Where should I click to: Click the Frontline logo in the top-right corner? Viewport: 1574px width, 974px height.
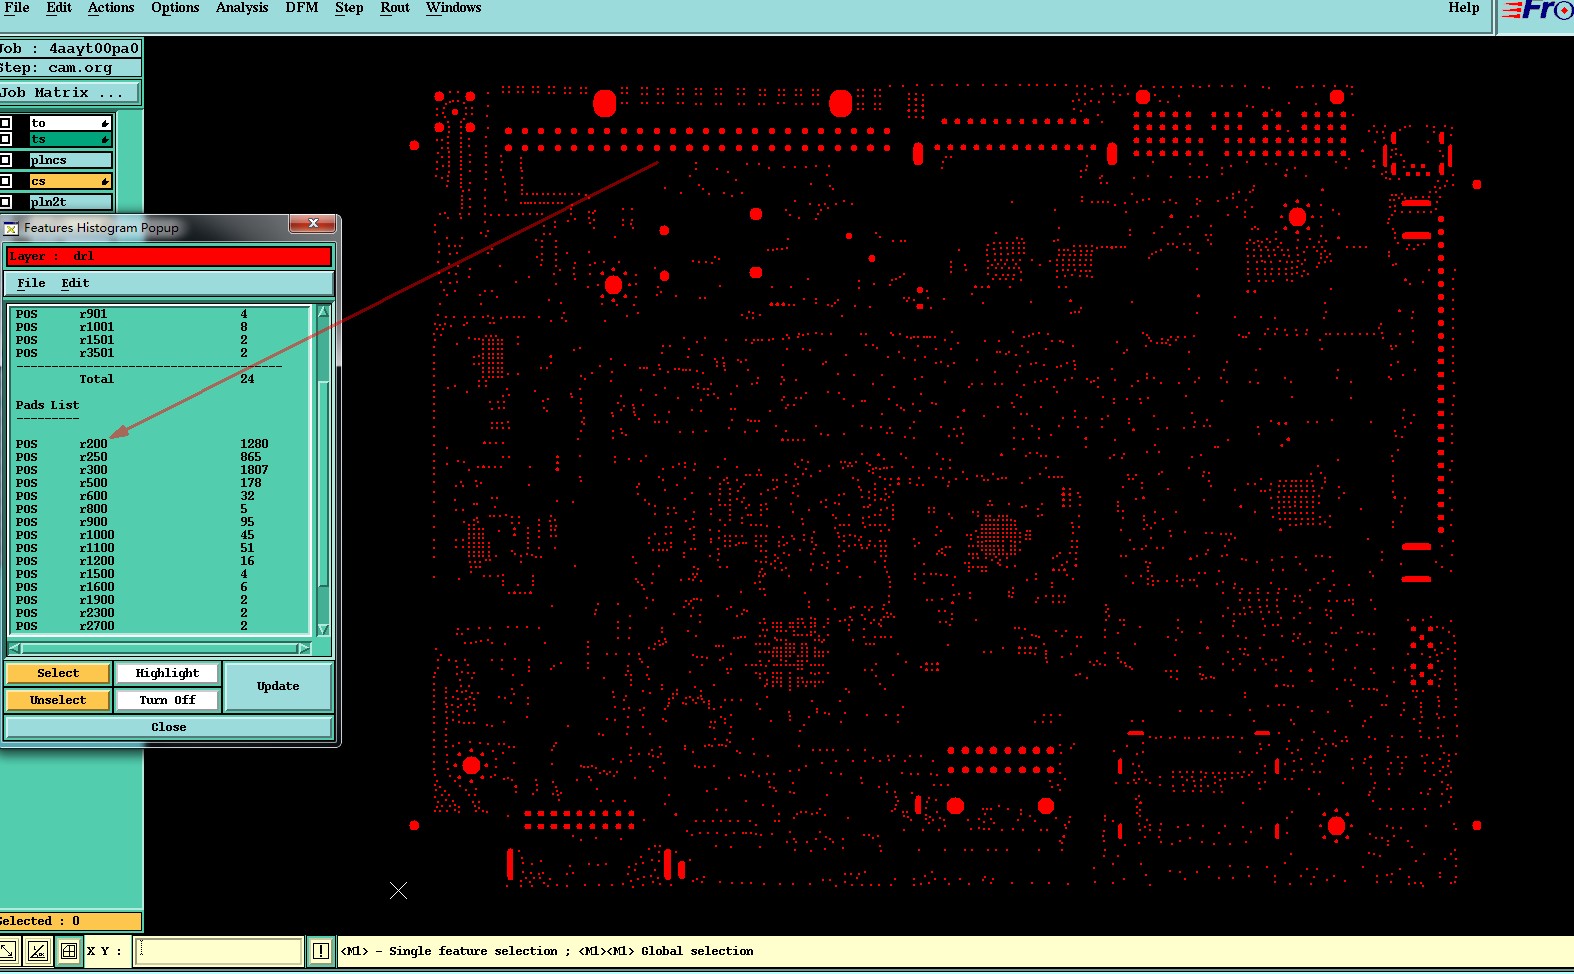pos(1537,10)
